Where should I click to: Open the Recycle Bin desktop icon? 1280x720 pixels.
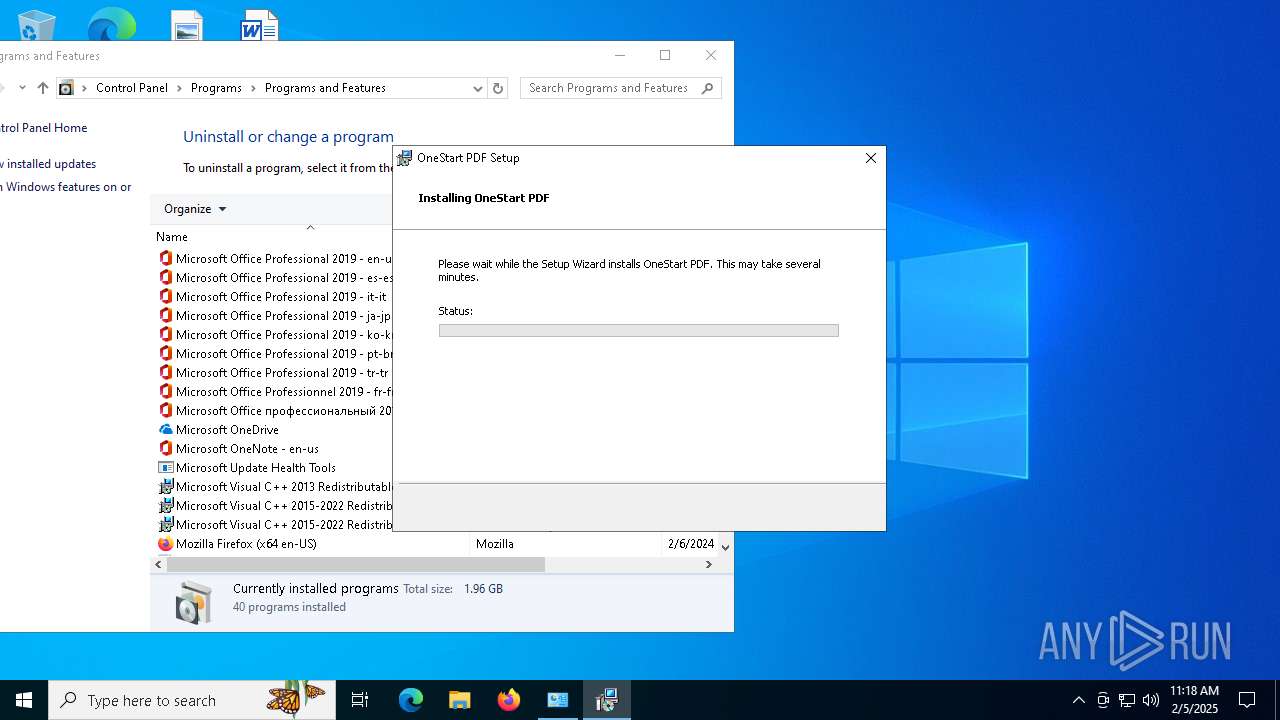(37, 25)
